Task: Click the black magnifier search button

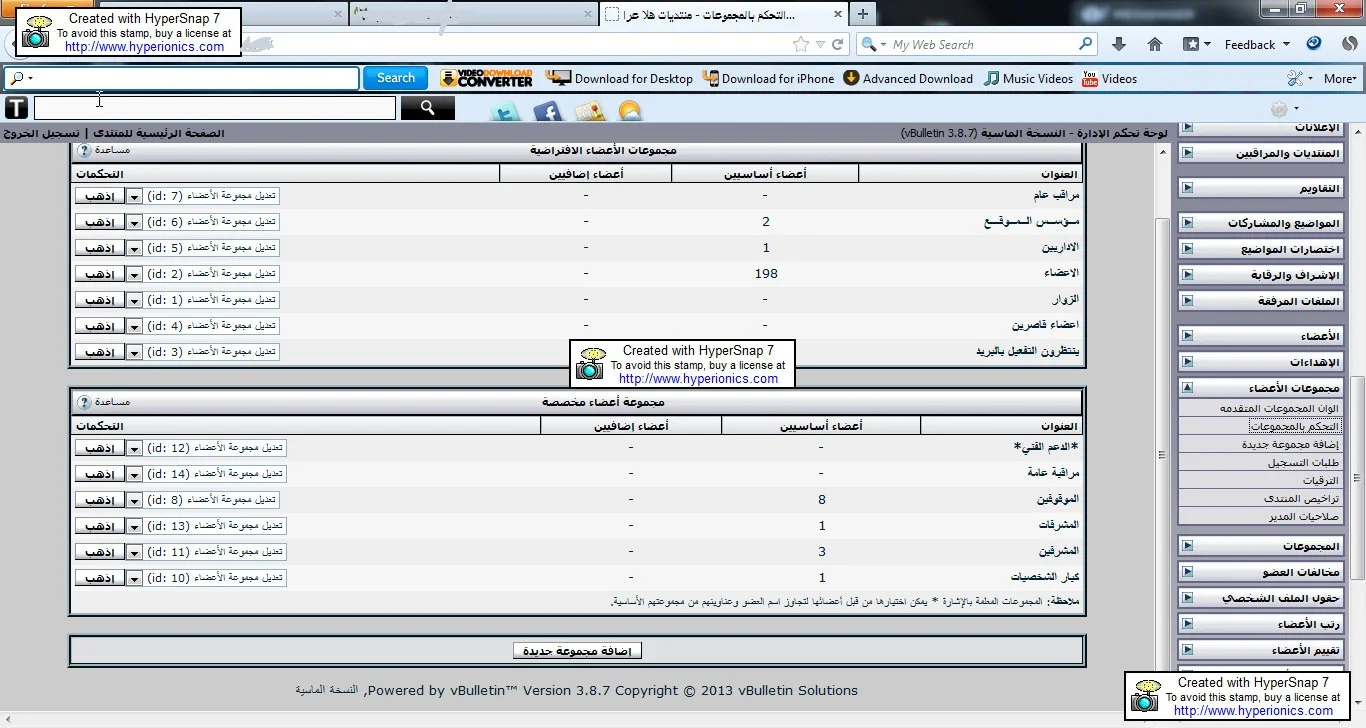Action: pos(427,108)
